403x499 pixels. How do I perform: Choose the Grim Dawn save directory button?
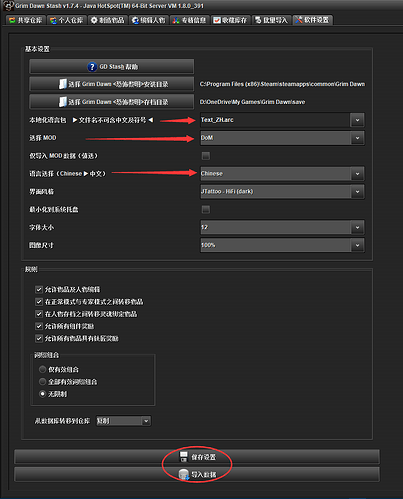[112, 102]
